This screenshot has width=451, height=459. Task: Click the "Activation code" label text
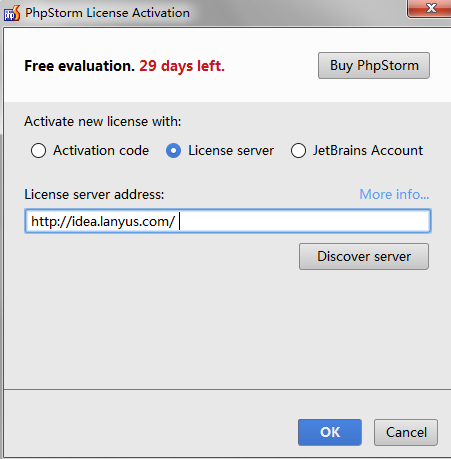[x=101, y=151]
